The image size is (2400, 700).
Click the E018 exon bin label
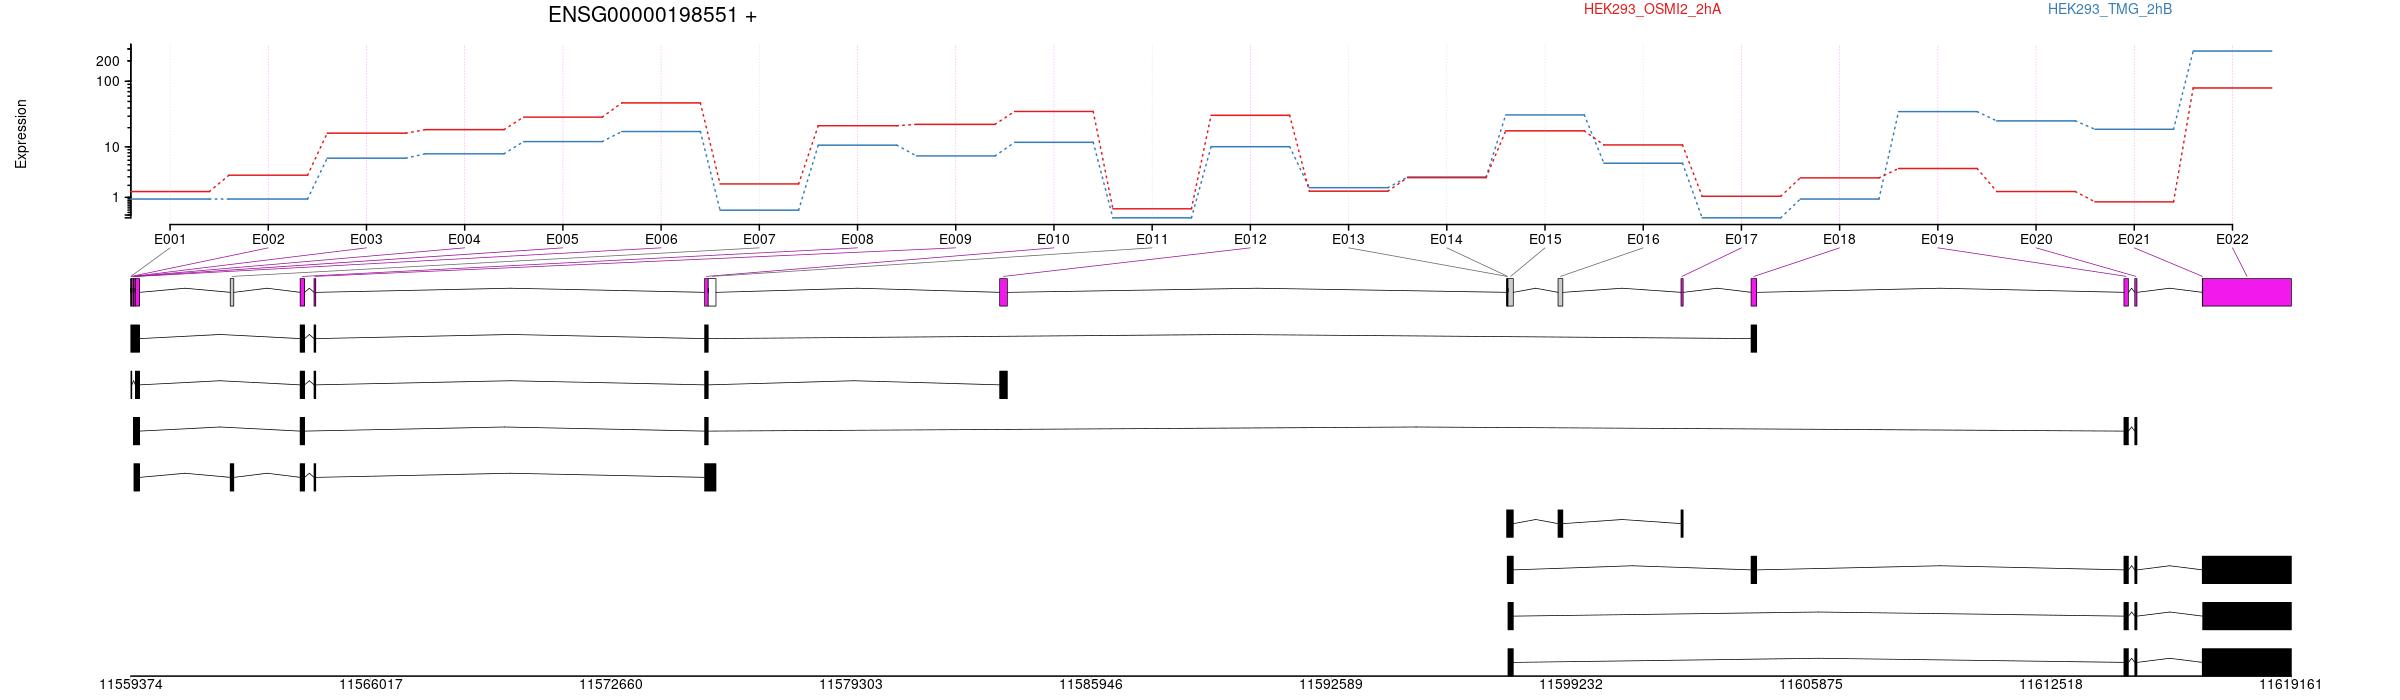pos(1839,239)
